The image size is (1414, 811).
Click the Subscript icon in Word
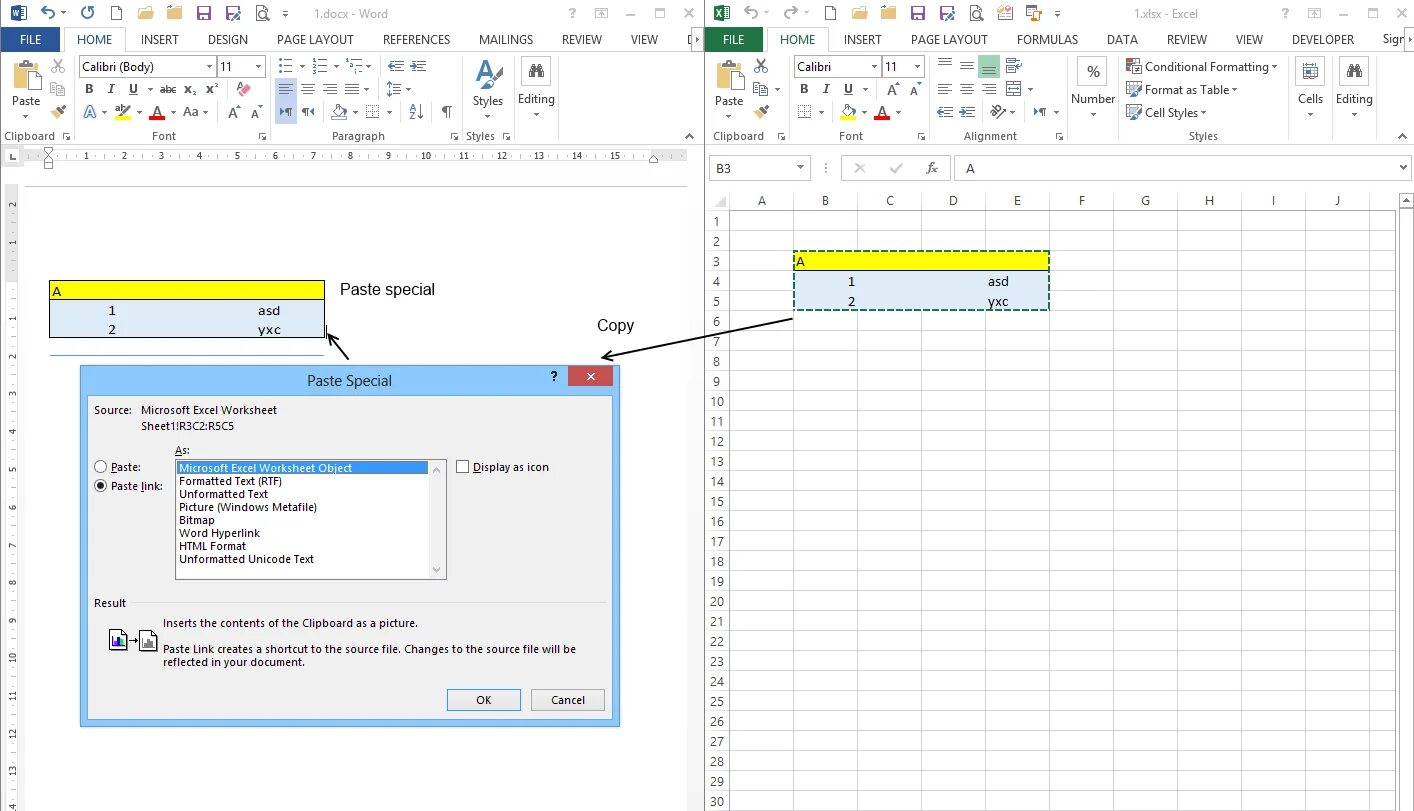190,89
